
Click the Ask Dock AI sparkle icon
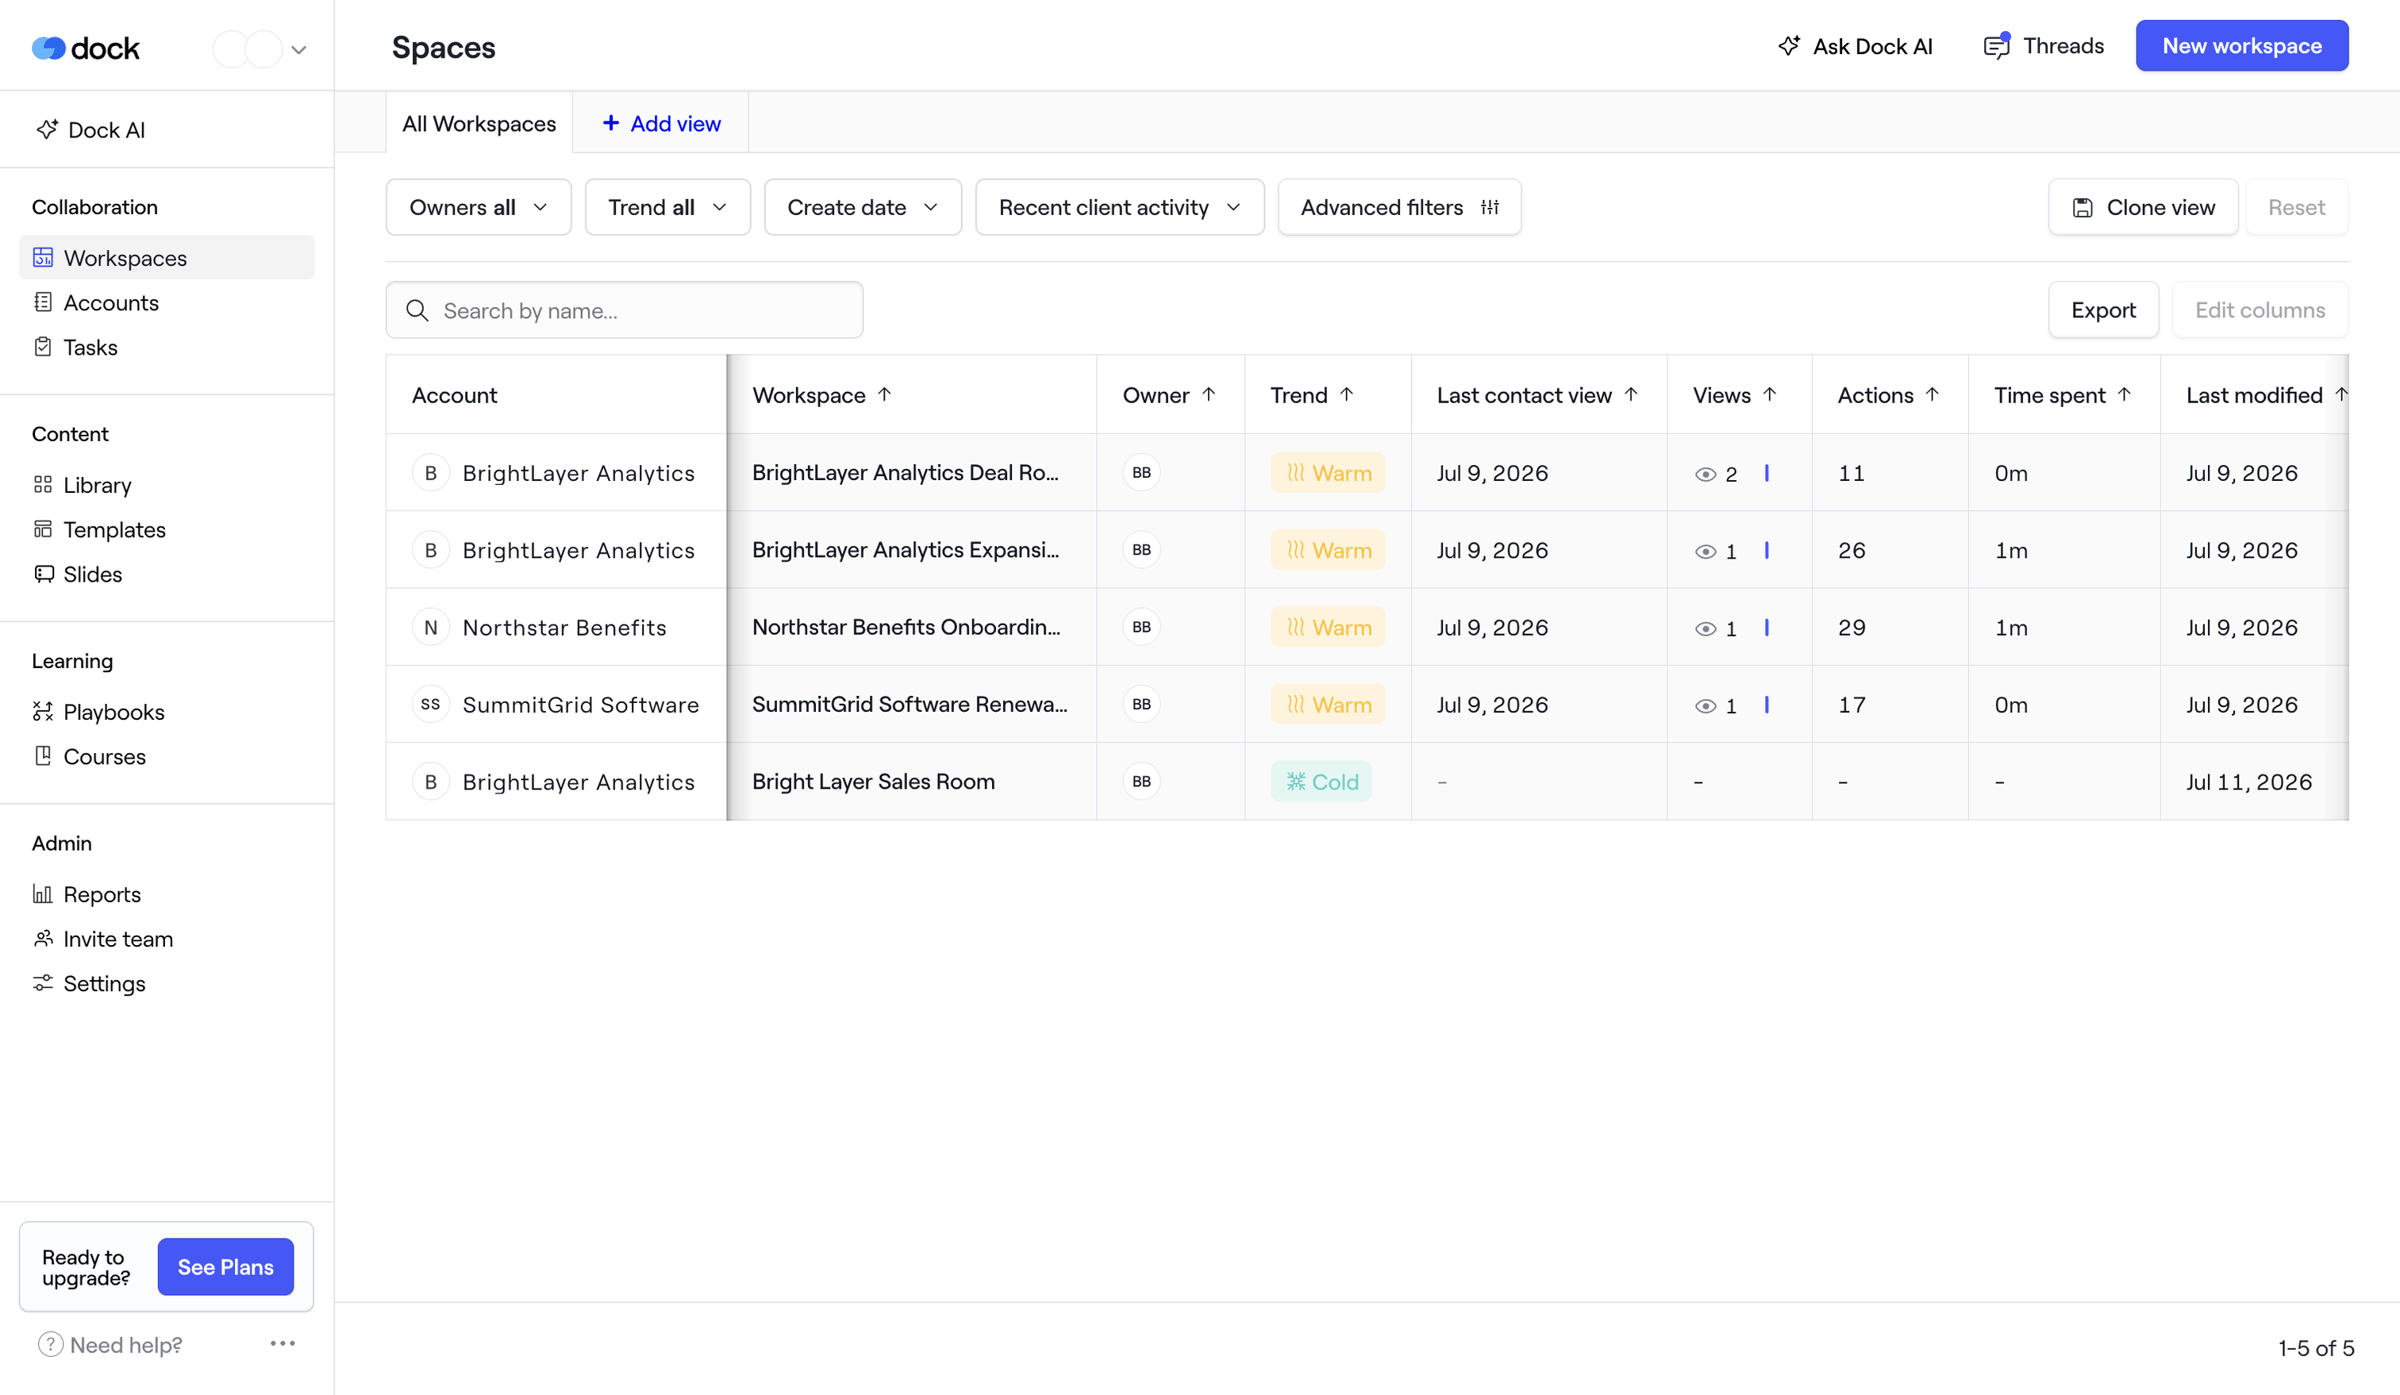pyautogui.click(x=1789, y=46)
